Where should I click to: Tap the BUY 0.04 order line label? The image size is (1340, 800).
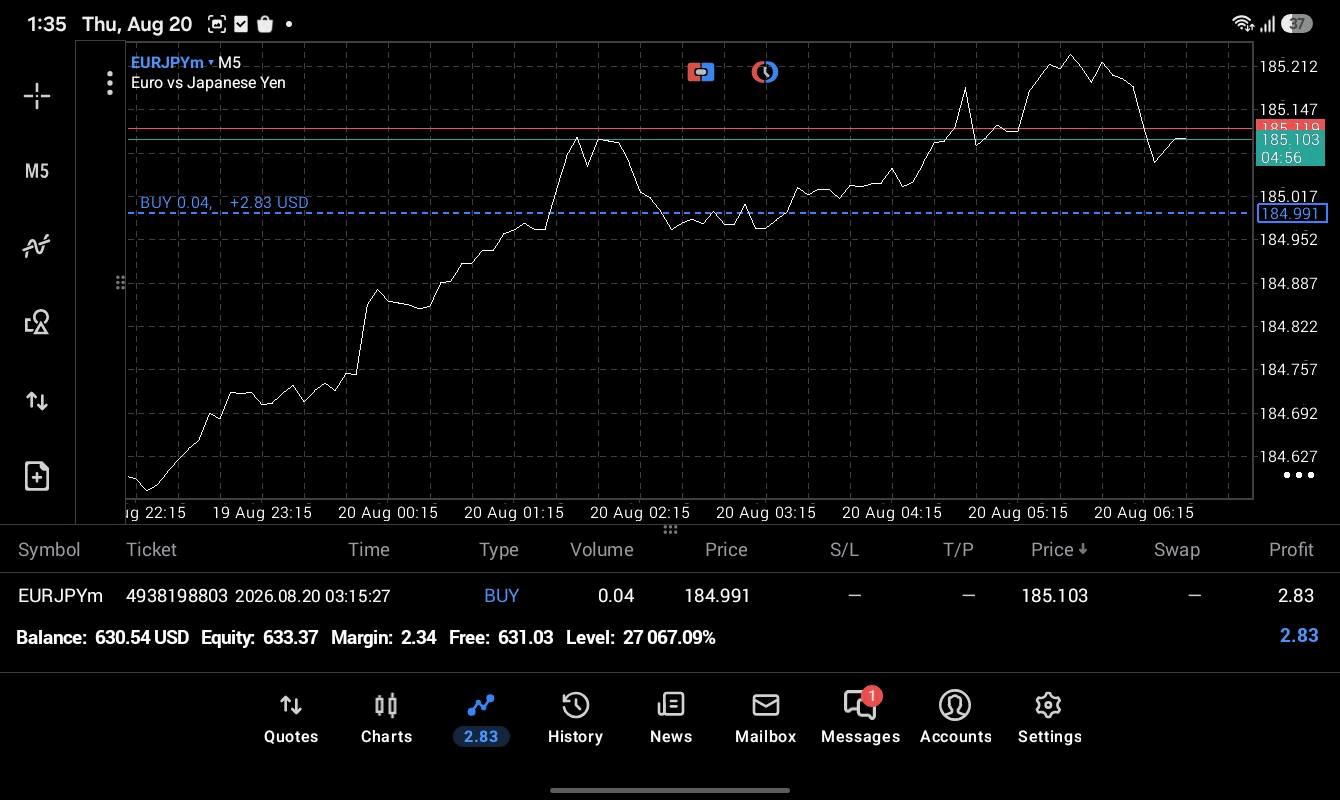tap(224, 202)
